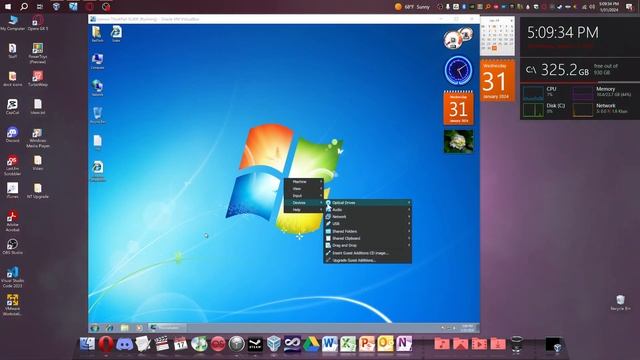This screenshot has height=360, width=640.
Task: Open NT Upgrade folder on desktop
Action: pyautogui.click(x=38, y=191)
